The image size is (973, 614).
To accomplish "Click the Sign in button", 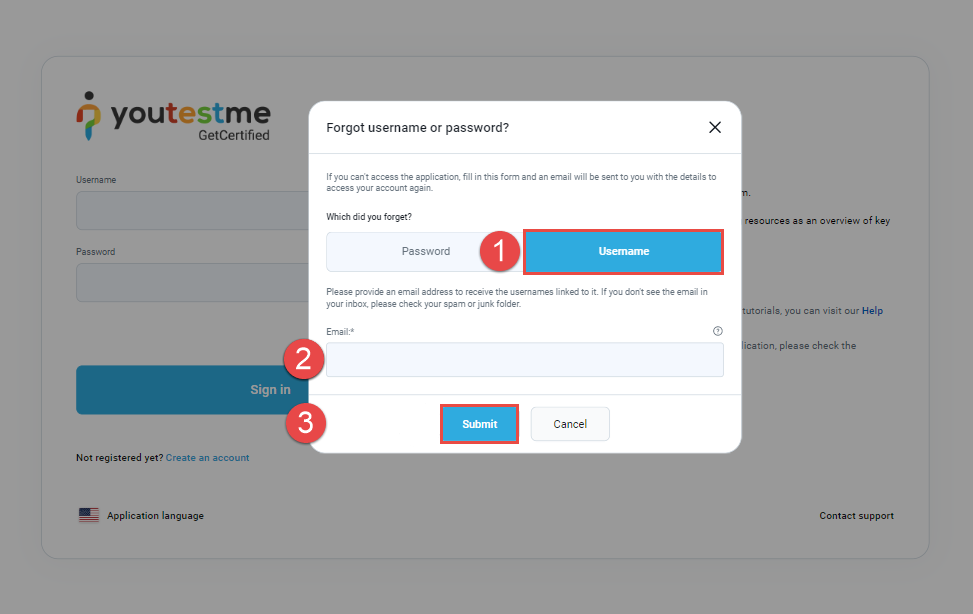I will [192, 390].
